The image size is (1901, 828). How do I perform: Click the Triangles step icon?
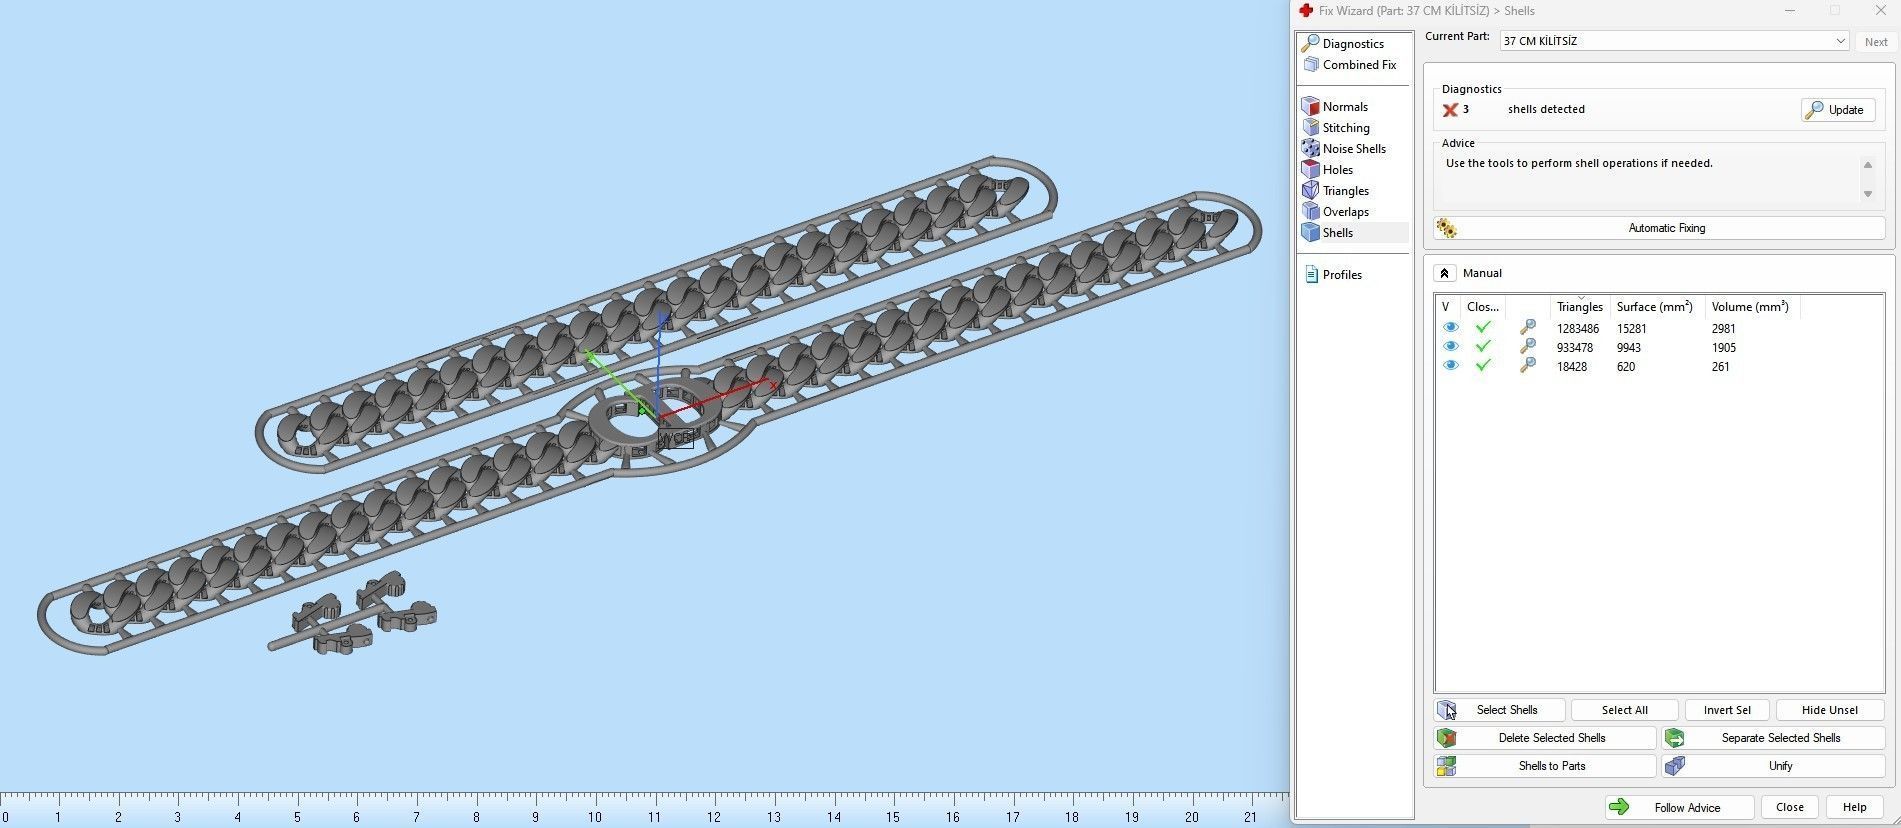(x=1311, y=191)
